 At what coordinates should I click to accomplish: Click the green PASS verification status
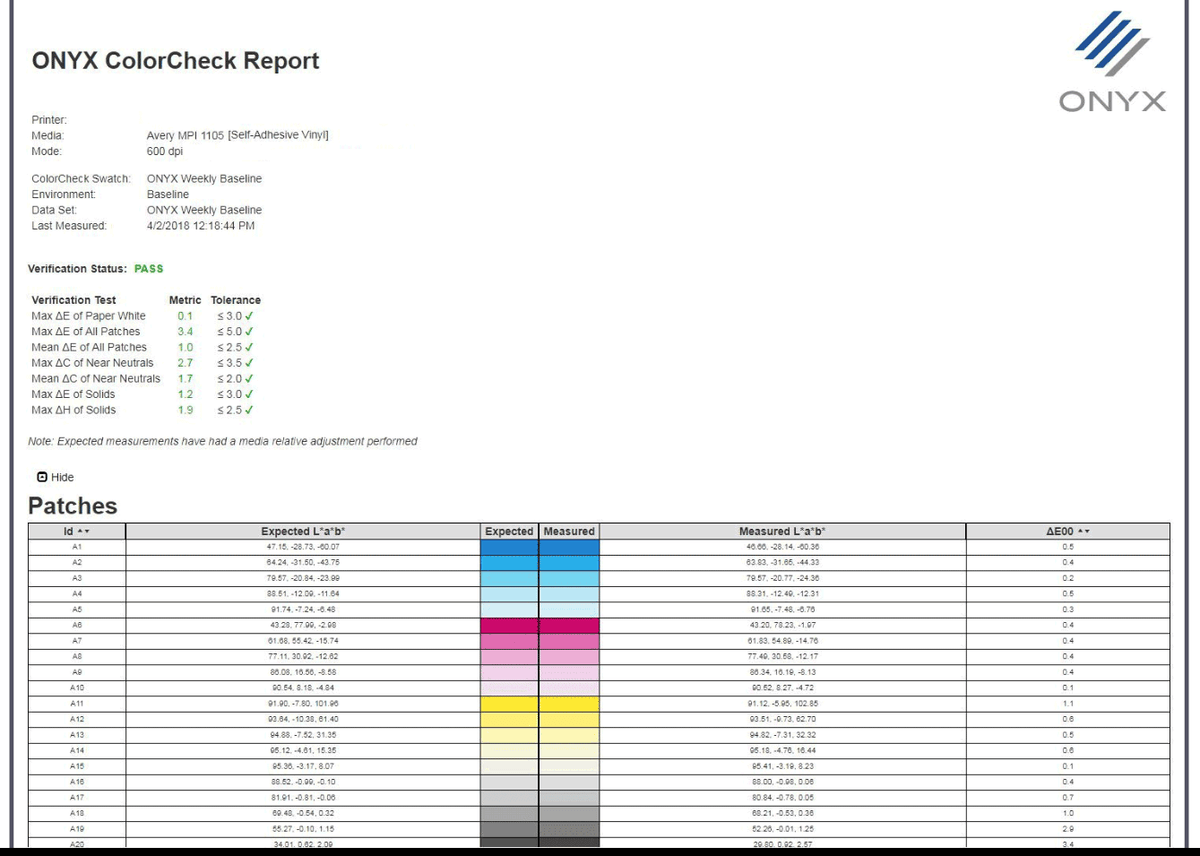pos(148,269)
